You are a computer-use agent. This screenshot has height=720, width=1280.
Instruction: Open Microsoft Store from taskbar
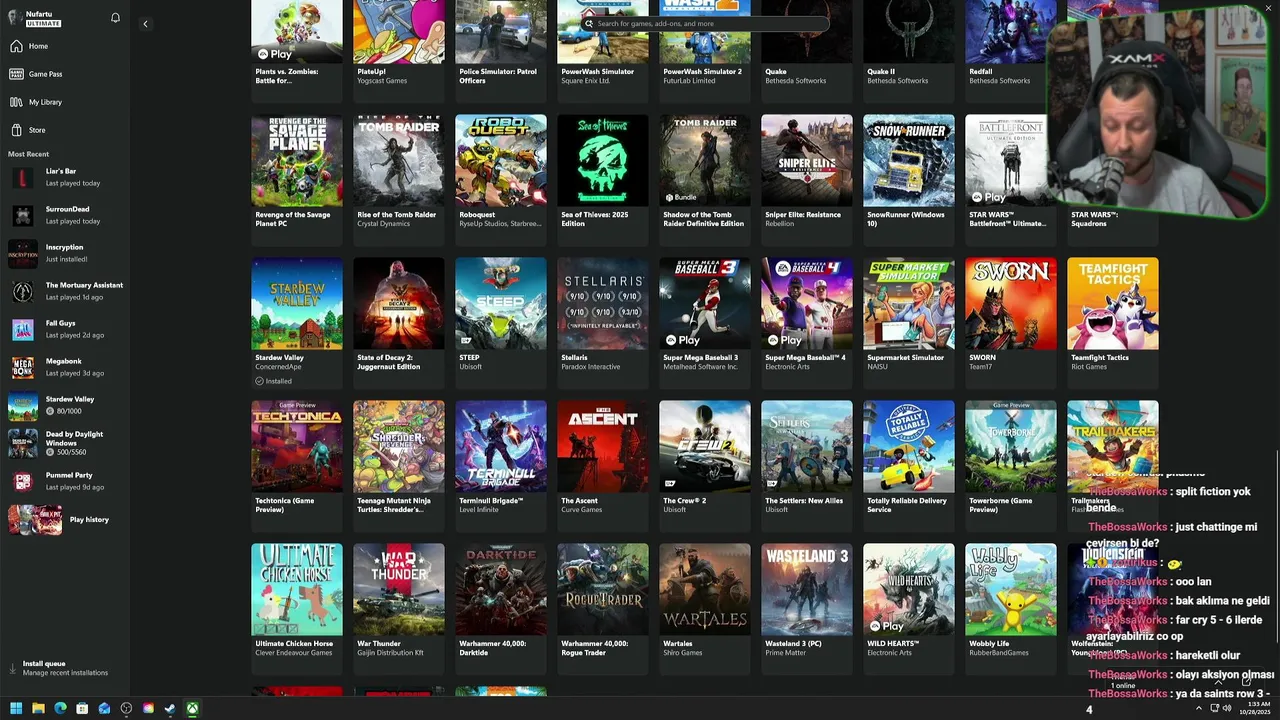coord(82,709)
